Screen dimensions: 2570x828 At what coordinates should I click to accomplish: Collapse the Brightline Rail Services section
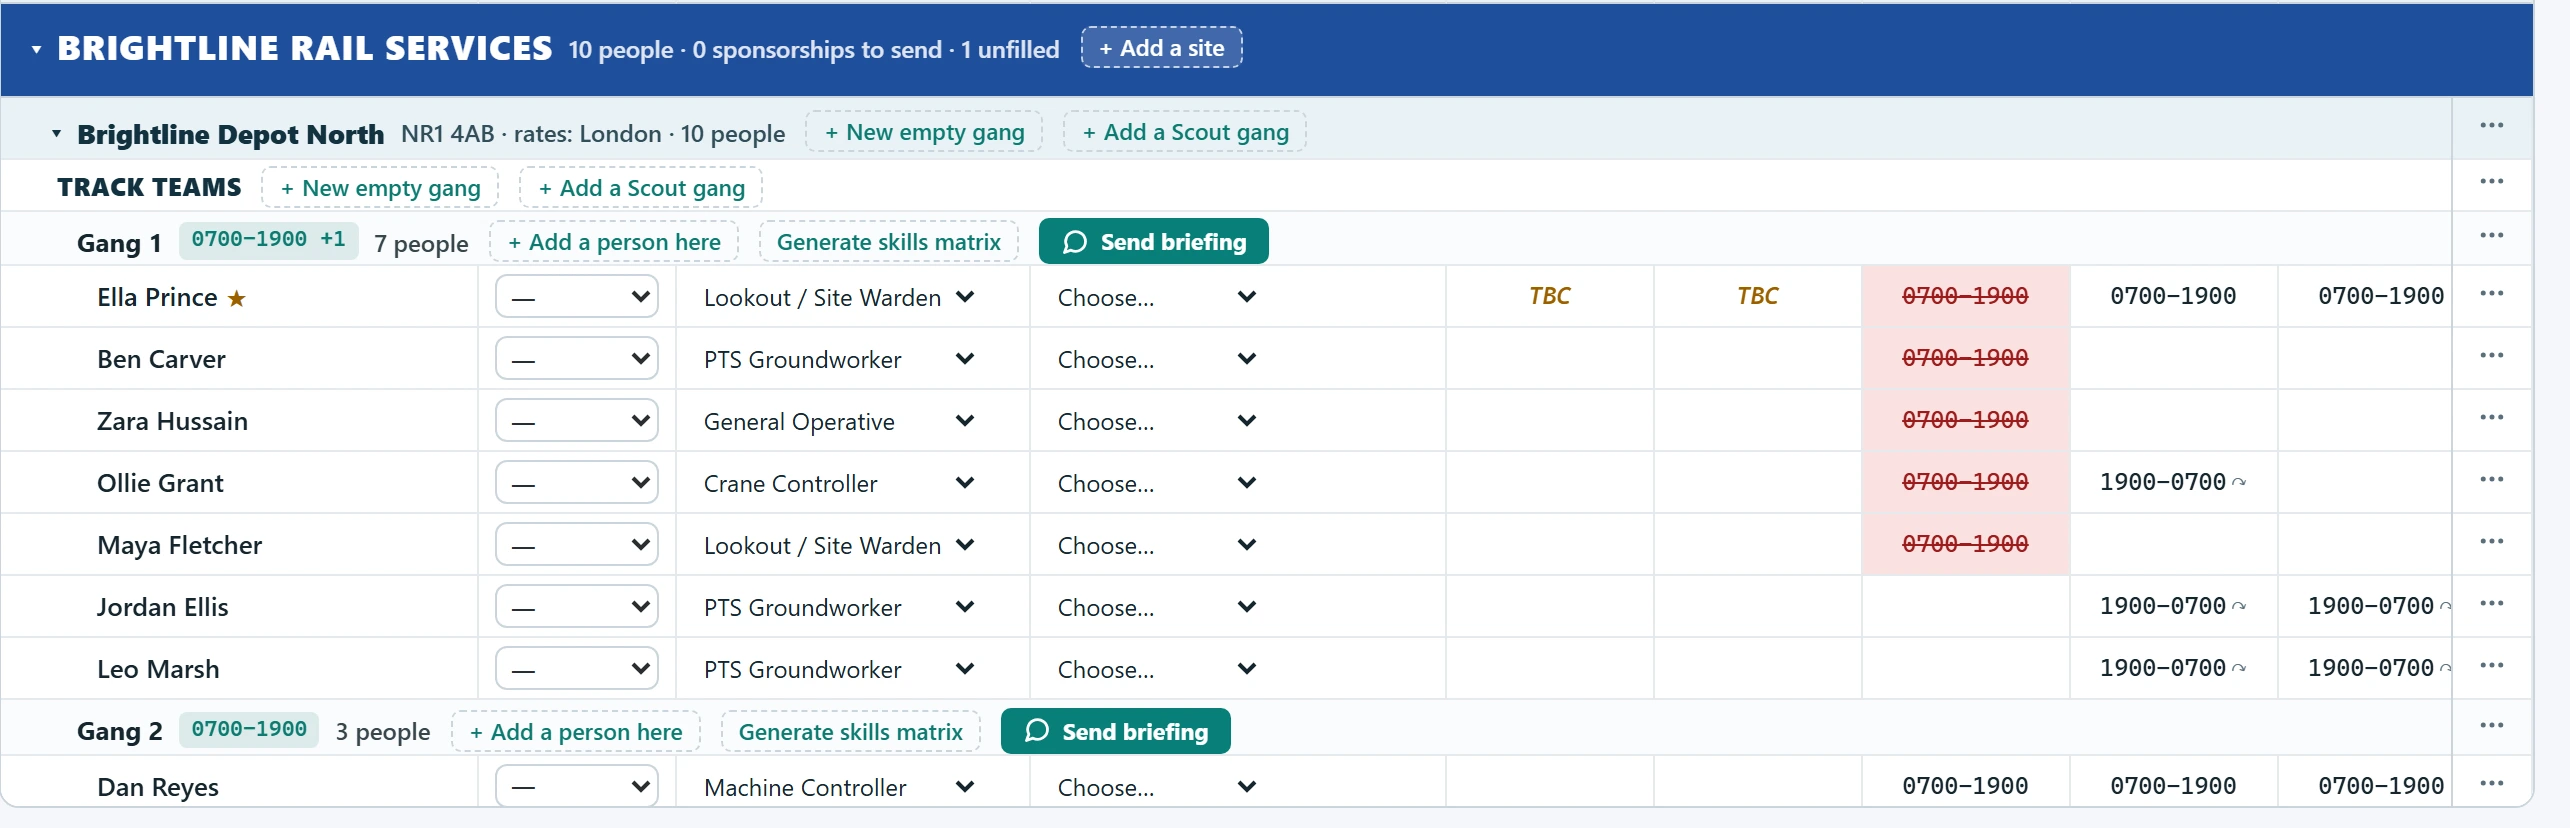(x=37, y=49)
